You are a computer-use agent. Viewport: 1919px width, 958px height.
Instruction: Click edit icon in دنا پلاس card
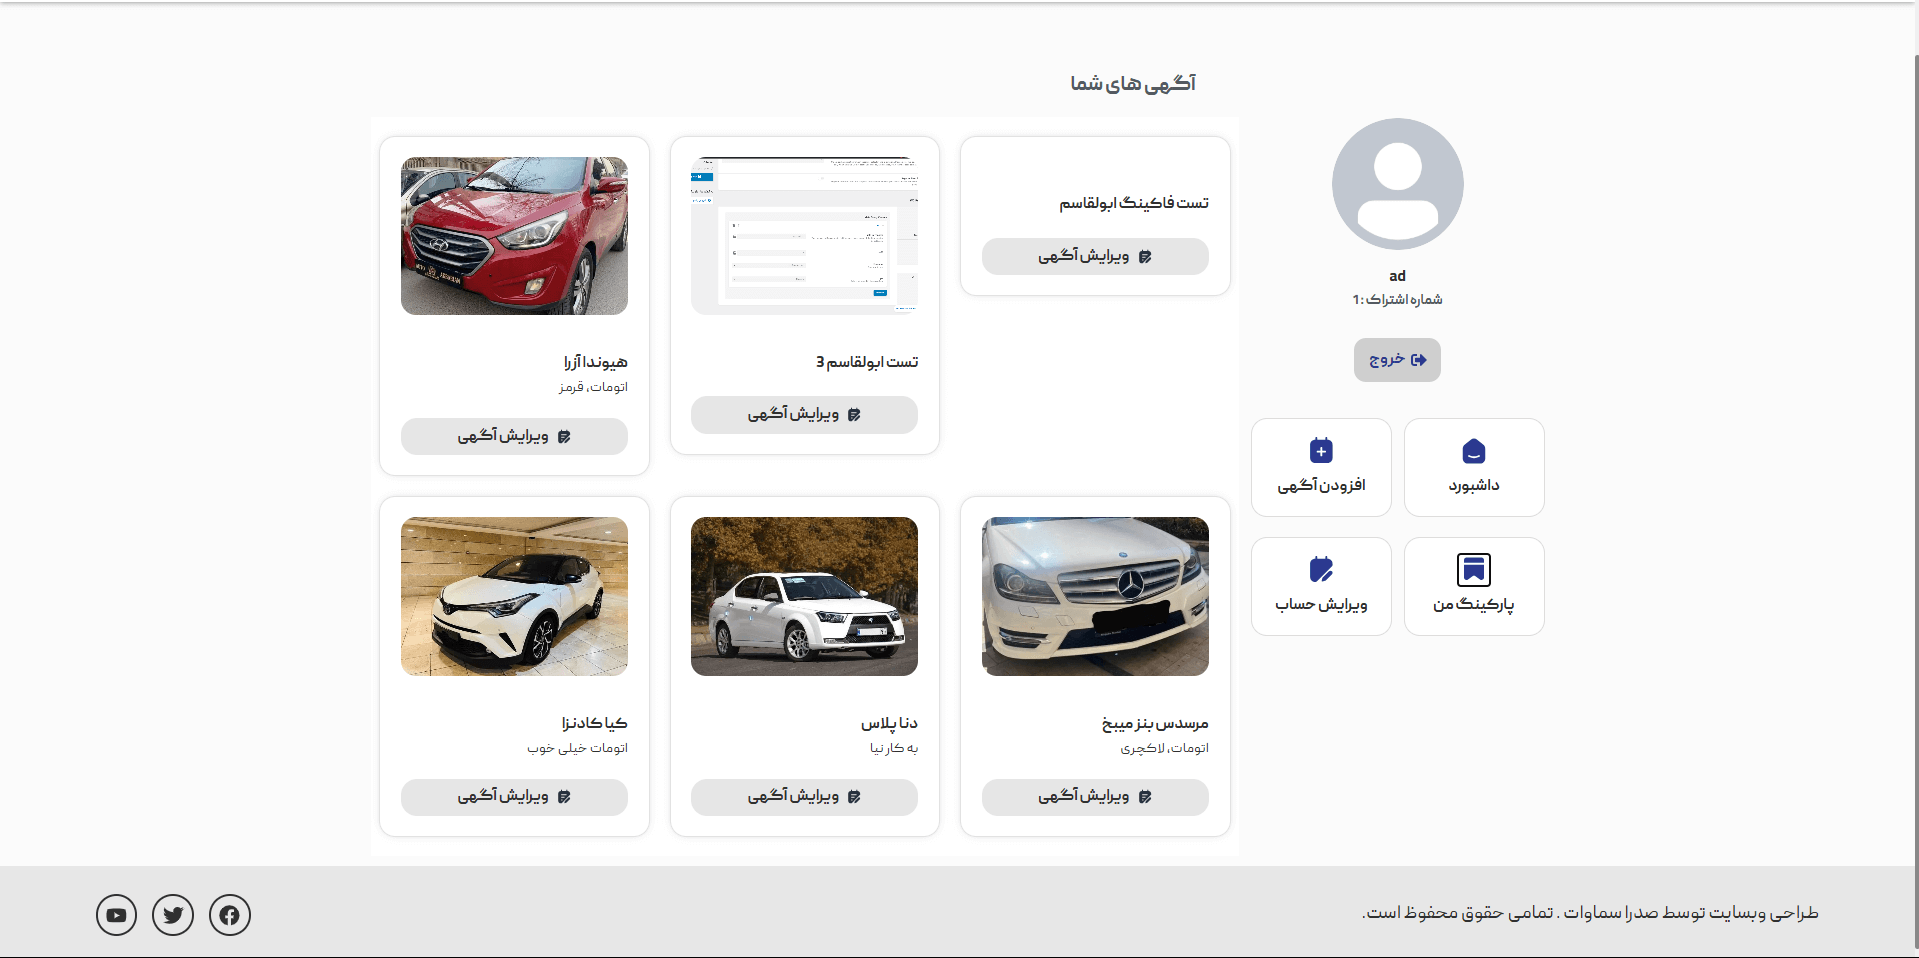pos(854,797)
